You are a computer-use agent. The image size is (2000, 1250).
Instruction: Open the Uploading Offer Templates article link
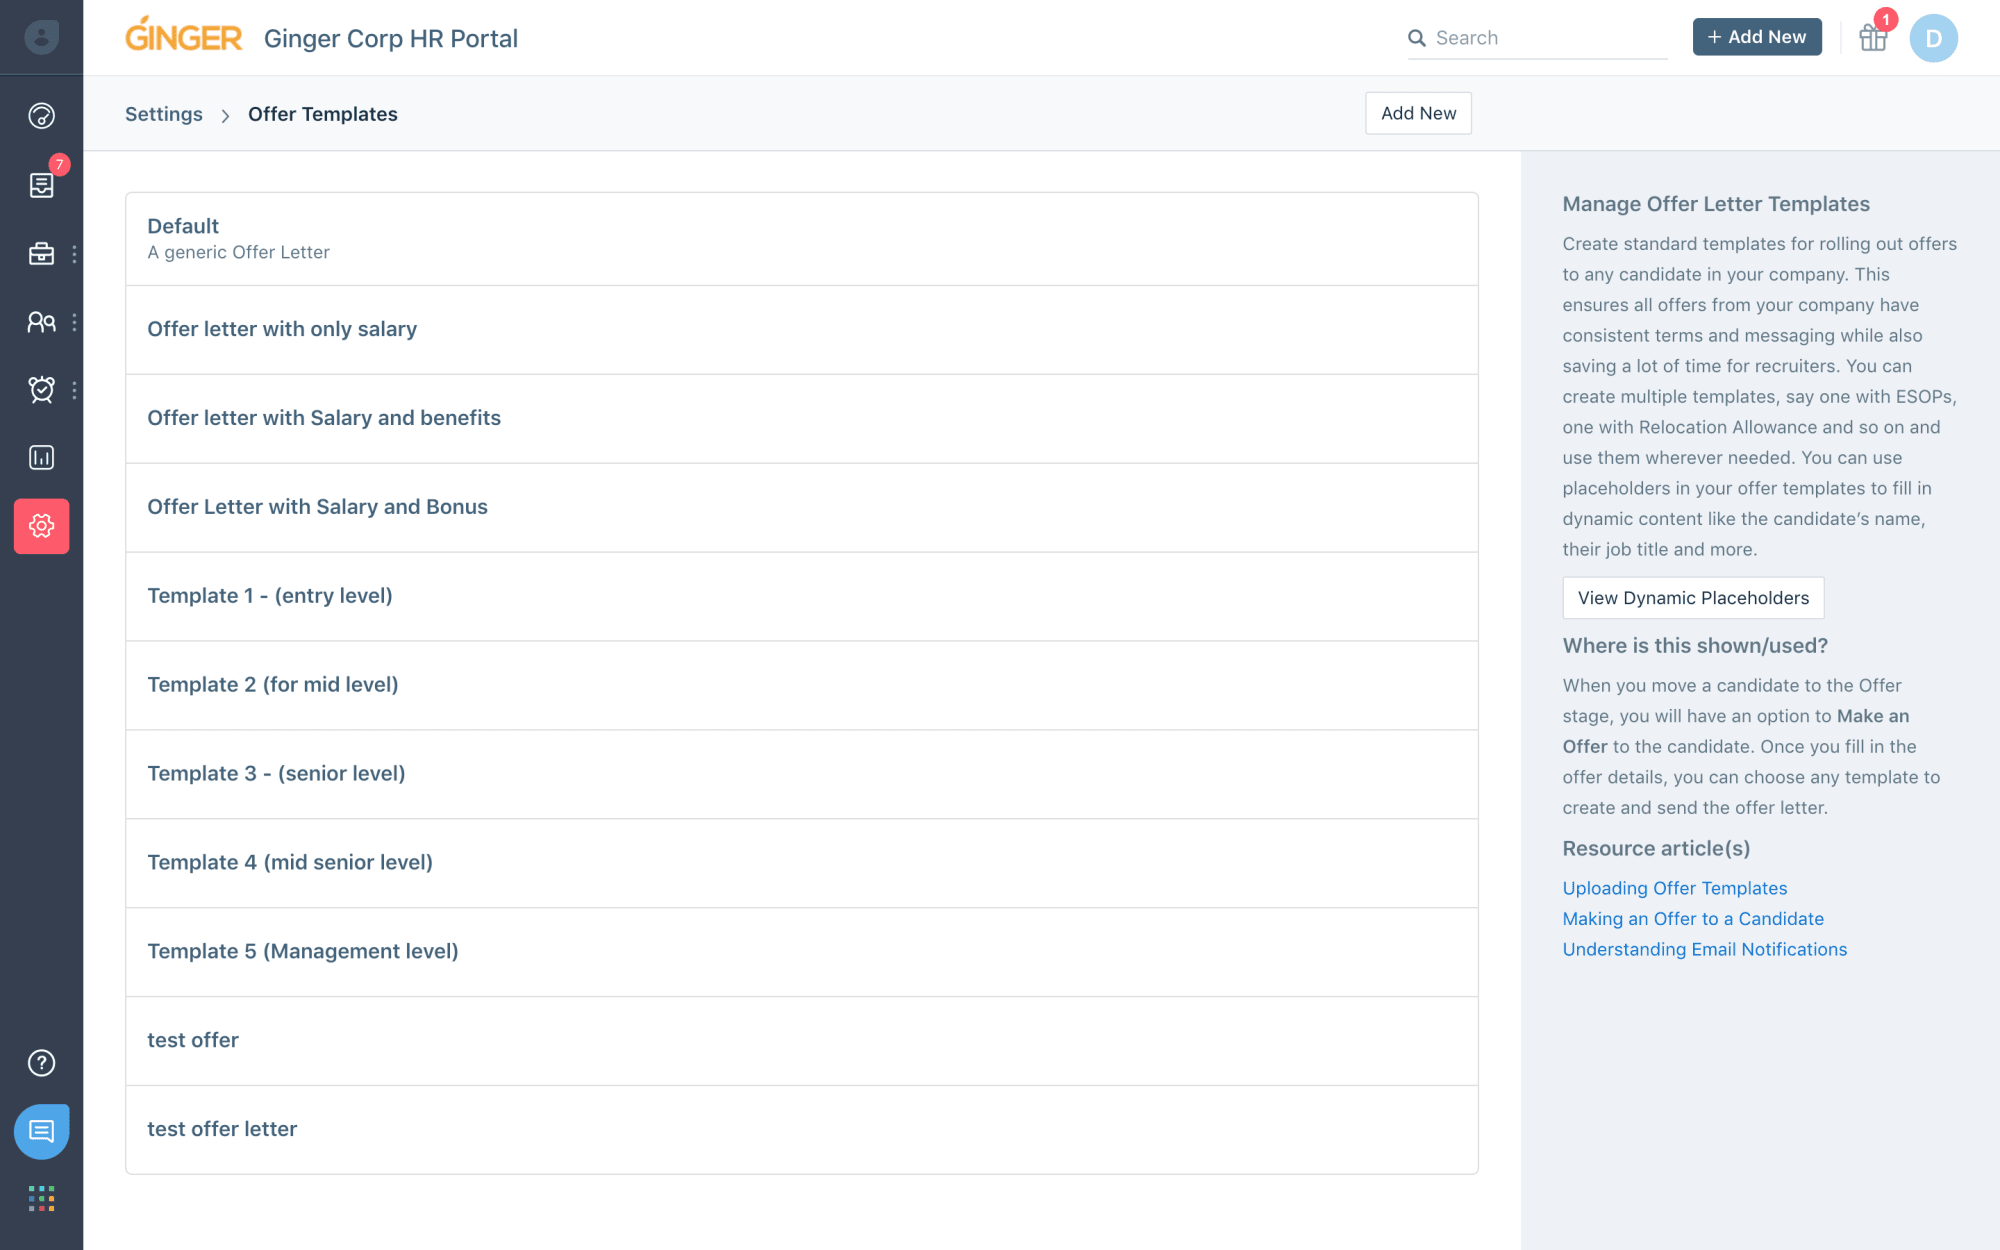tap(1674, 888)
